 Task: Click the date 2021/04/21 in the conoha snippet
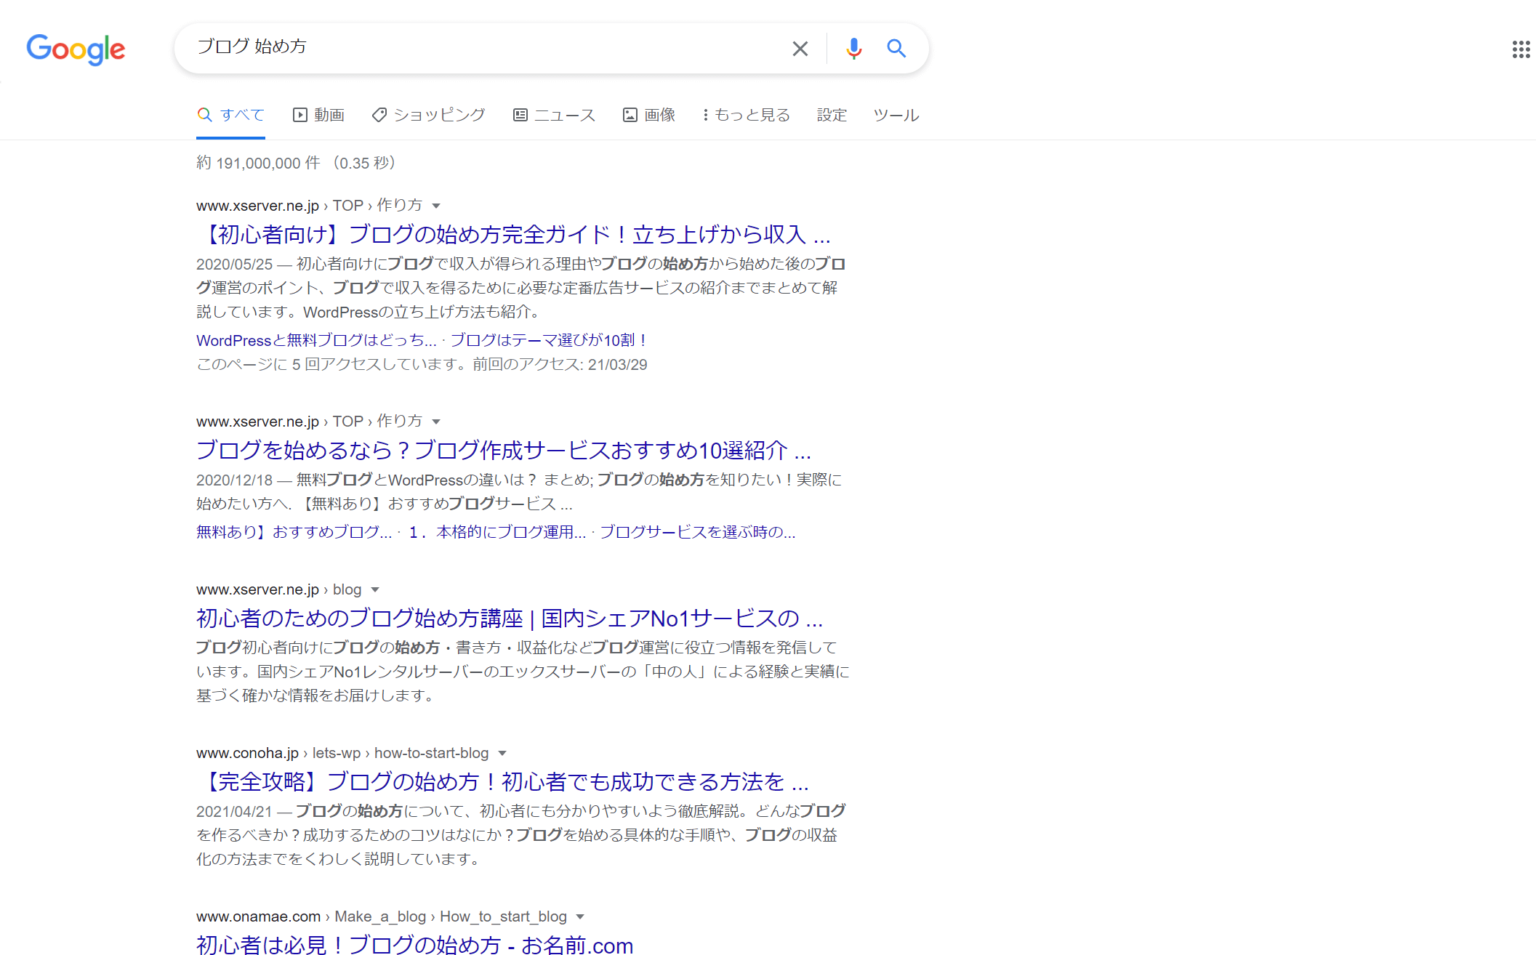[234, 811]
